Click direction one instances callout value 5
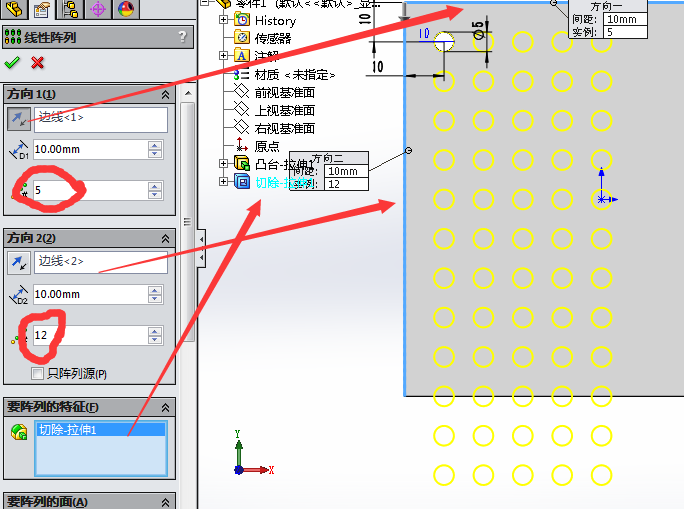Screen dimensions: 684x509 625,32
